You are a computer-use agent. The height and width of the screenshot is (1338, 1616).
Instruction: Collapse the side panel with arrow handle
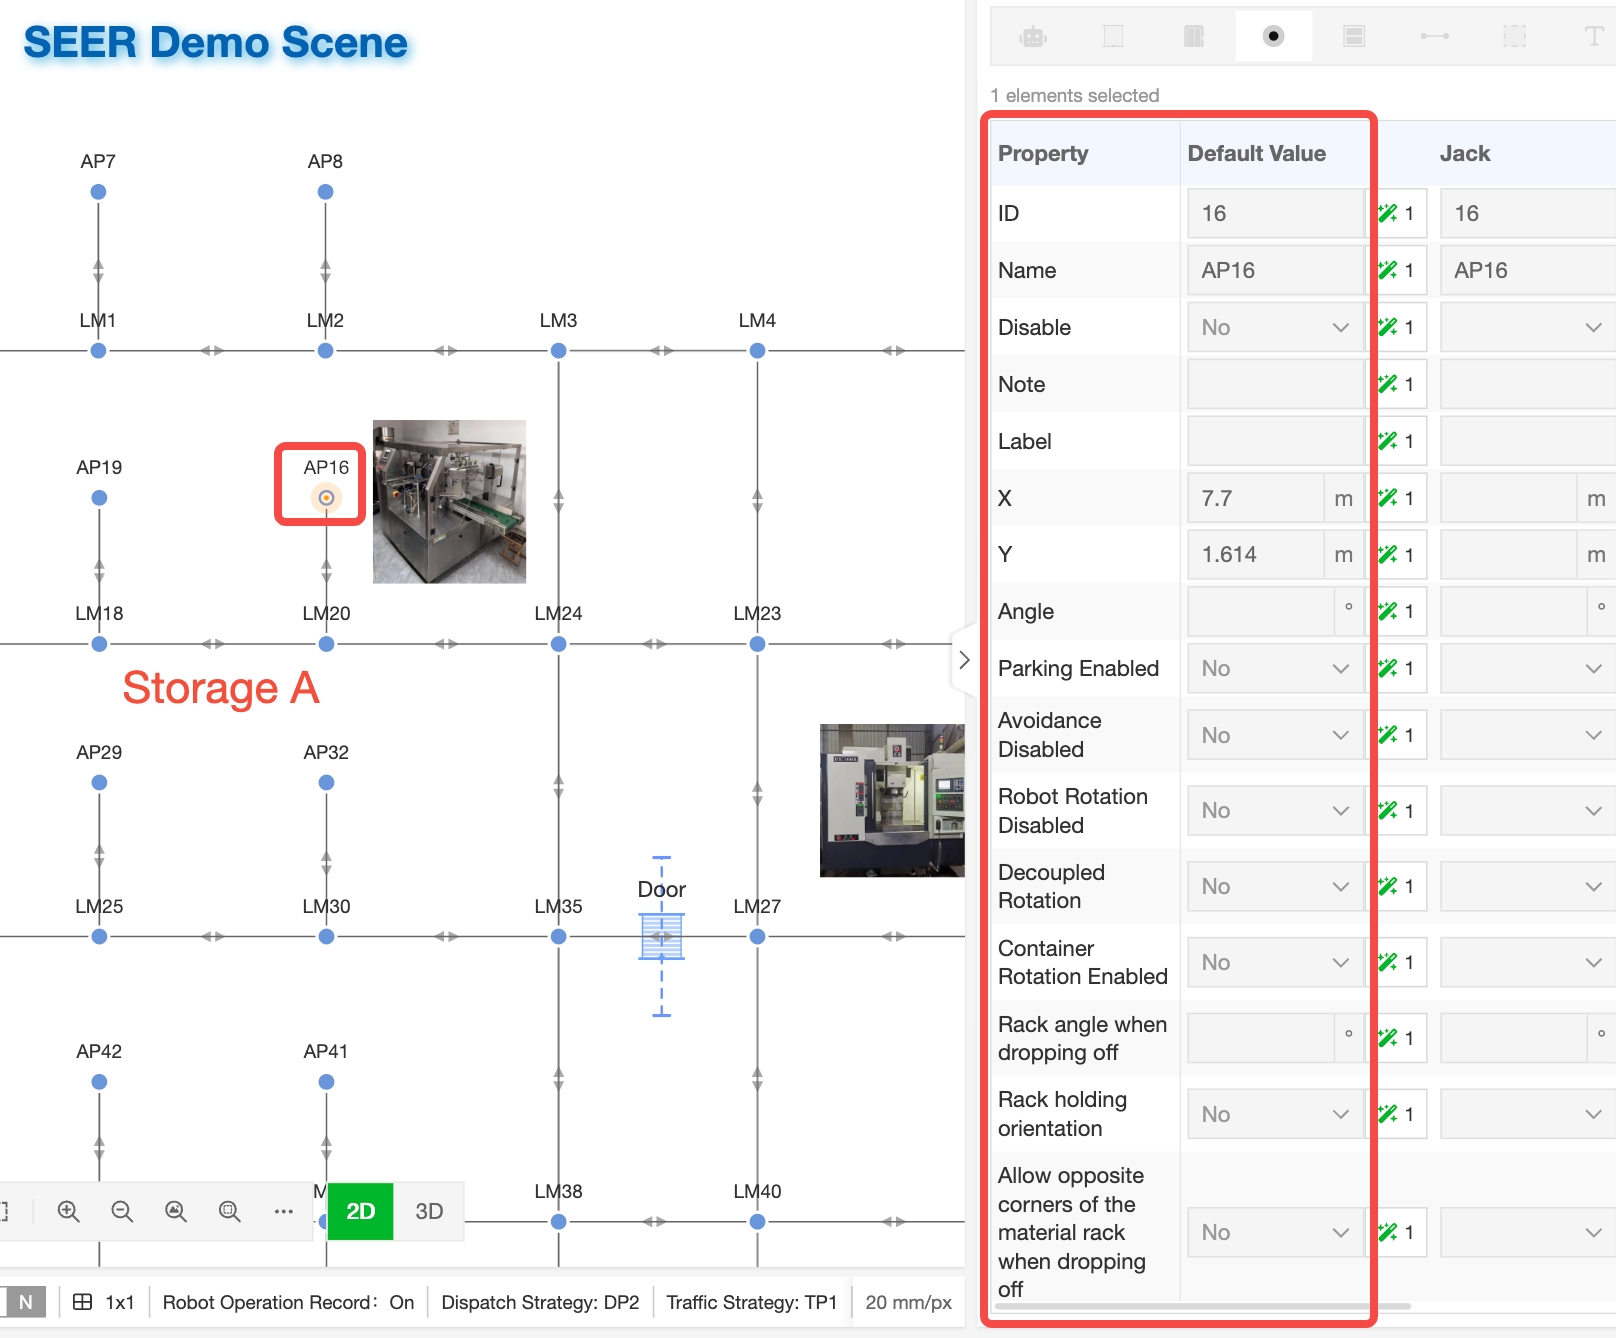[964, 660]
